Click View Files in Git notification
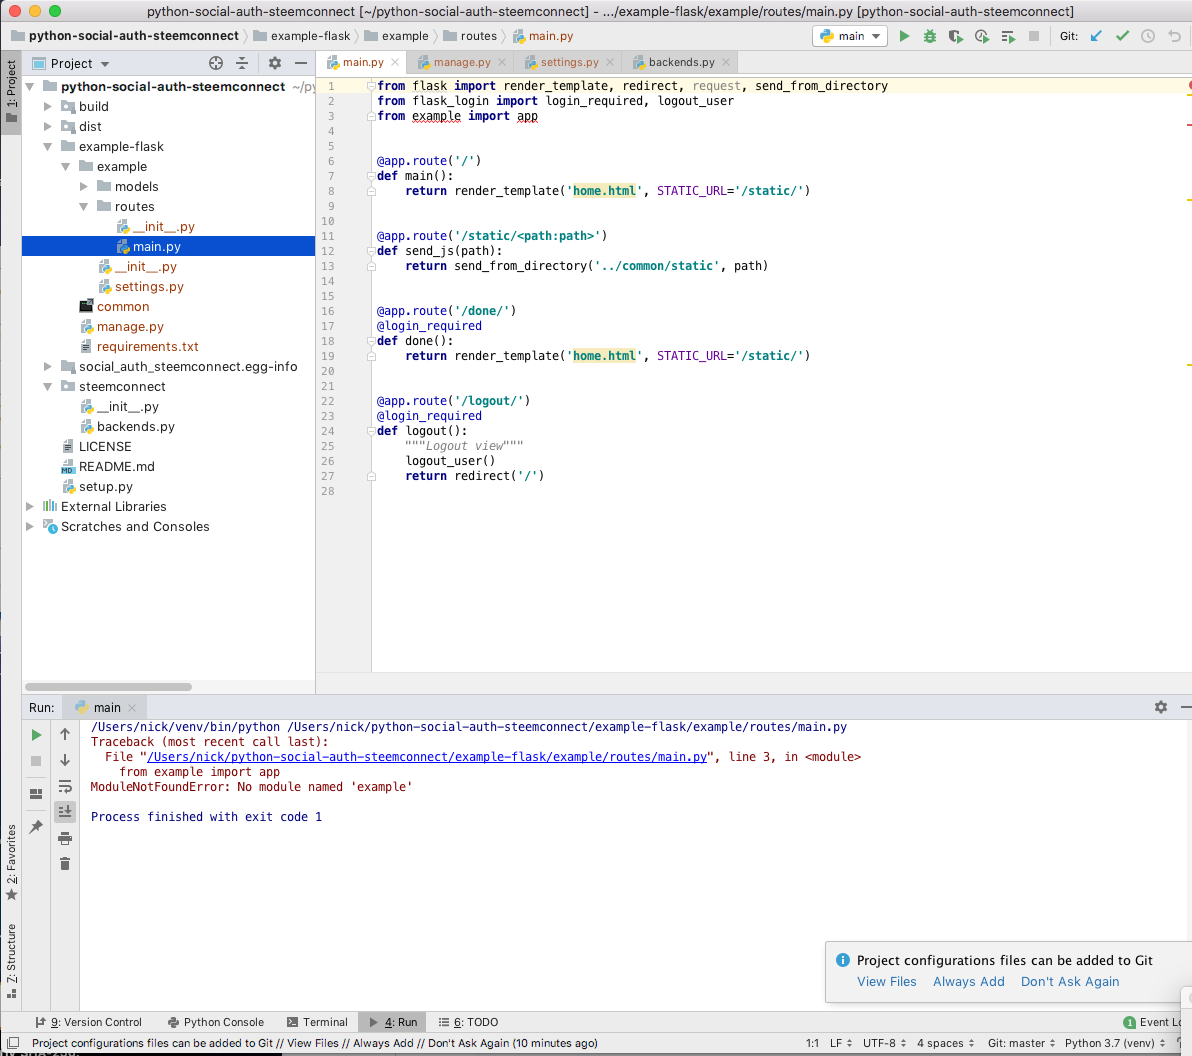The image size is (1192, 1056). (886, 981)
